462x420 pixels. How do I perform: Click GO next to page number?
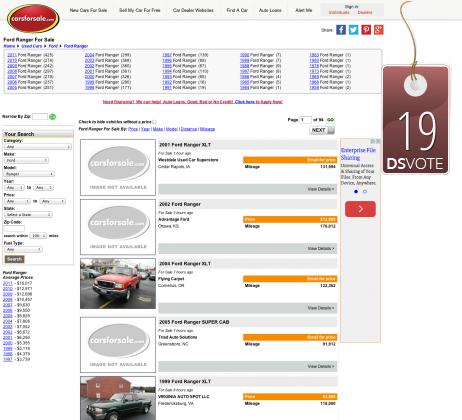click(330, 120)
